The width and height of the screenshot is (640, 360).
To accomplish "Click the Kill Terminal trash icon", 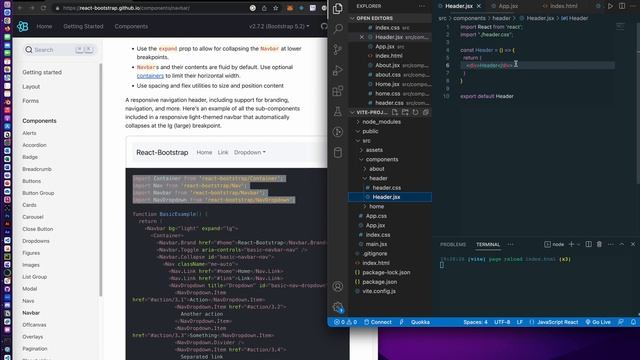I will [599, 244].
